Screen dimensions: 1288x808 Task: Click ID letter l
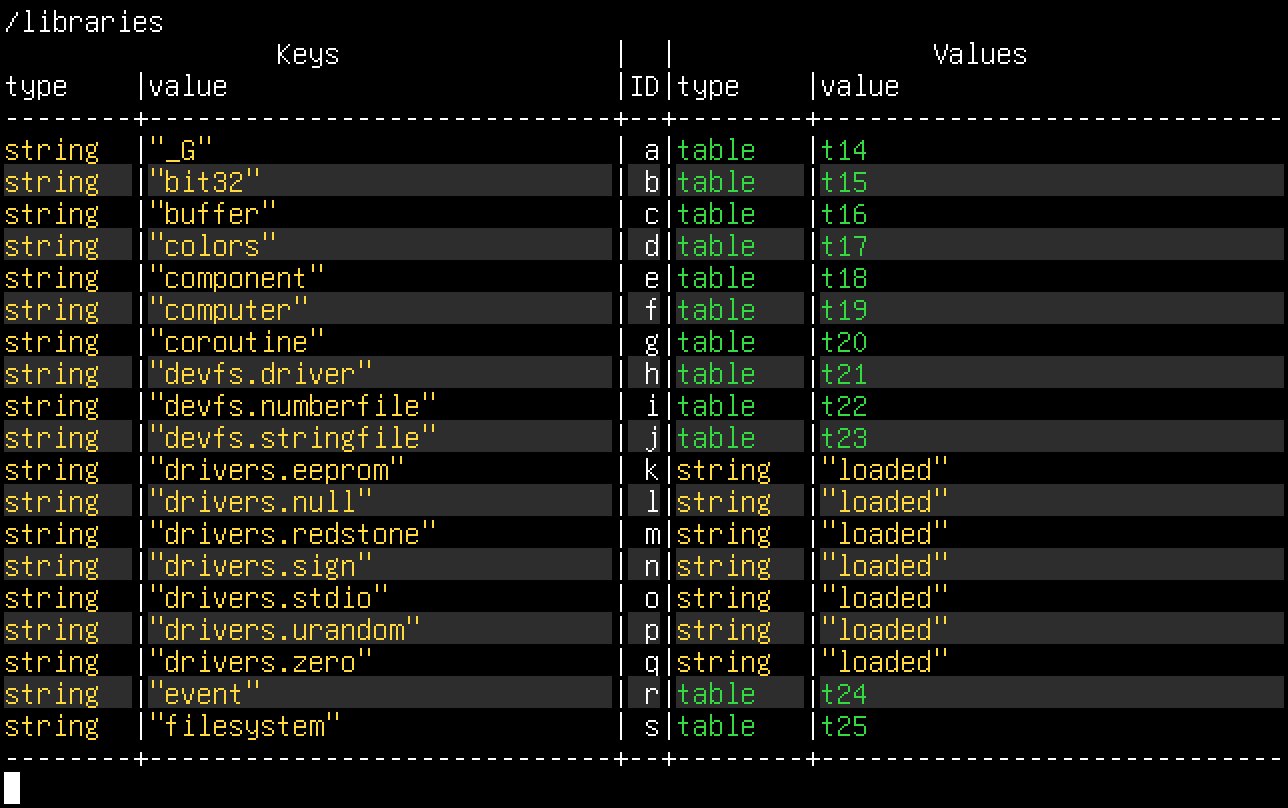[652, 502]
